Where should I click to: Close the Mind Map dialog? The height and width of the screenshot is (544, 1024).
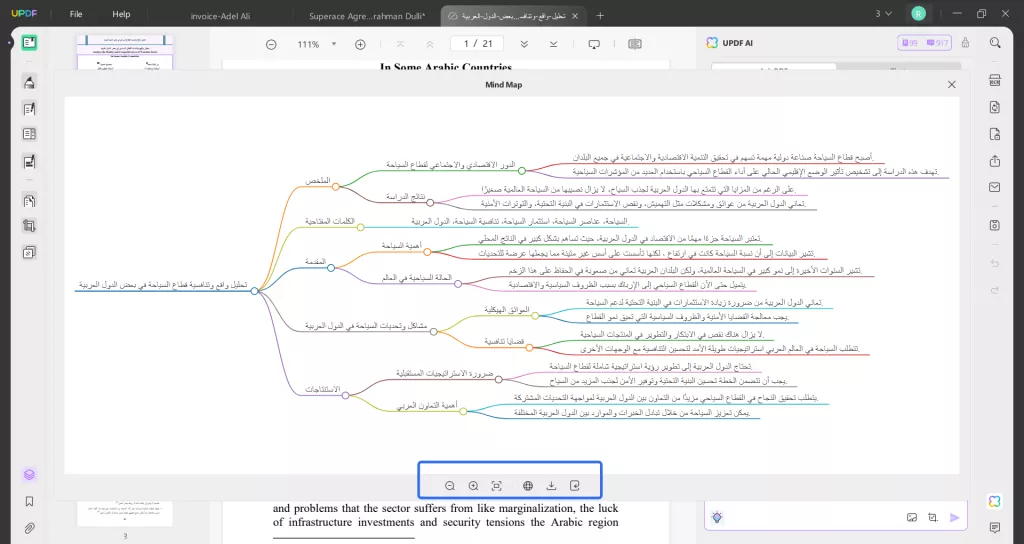coord(951,85)
